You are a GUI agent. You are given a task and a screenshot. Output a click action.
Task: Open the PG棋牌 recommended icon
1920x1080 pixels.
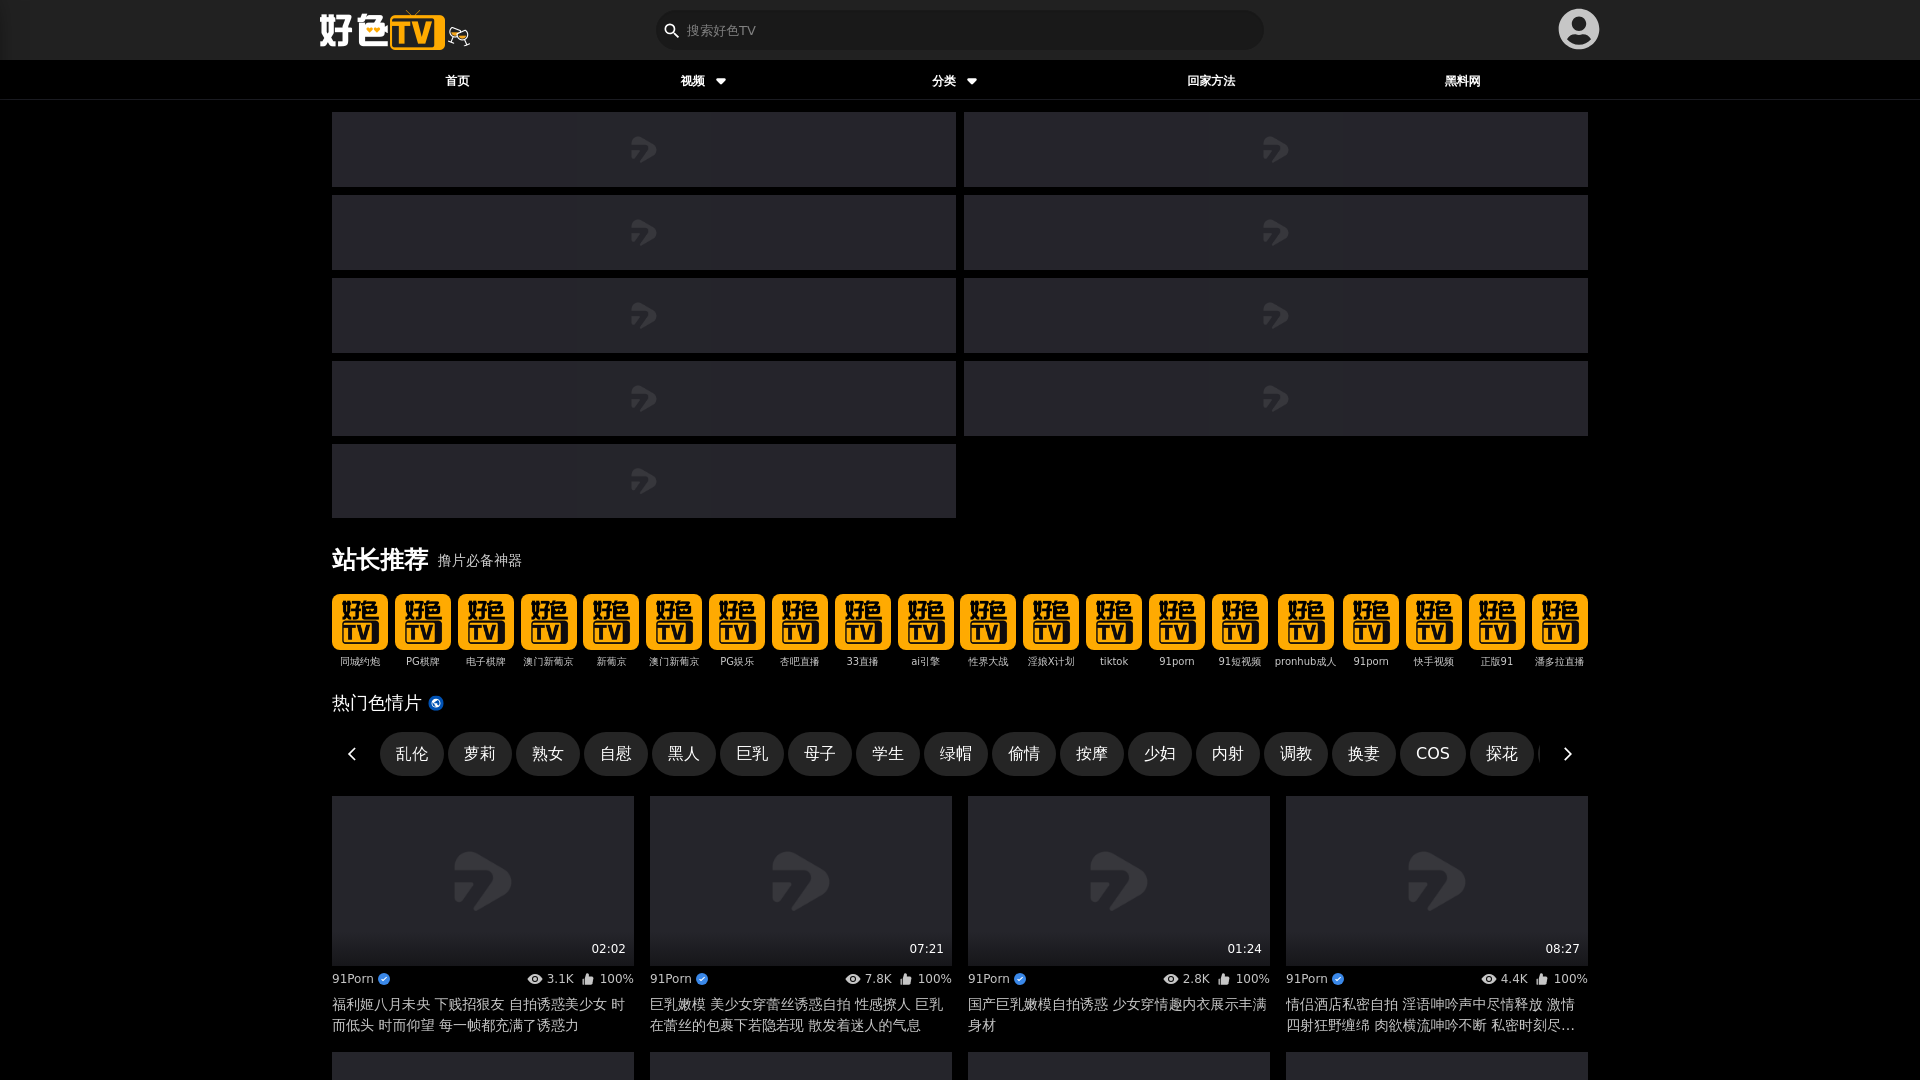click(422, 622)
